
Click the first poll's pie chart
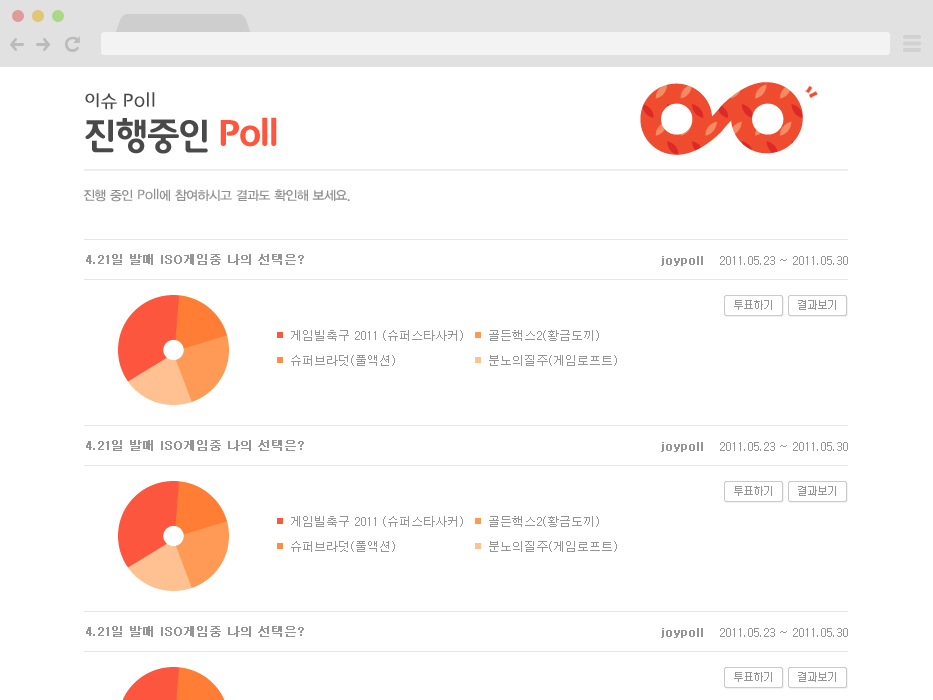pos(173,350)
